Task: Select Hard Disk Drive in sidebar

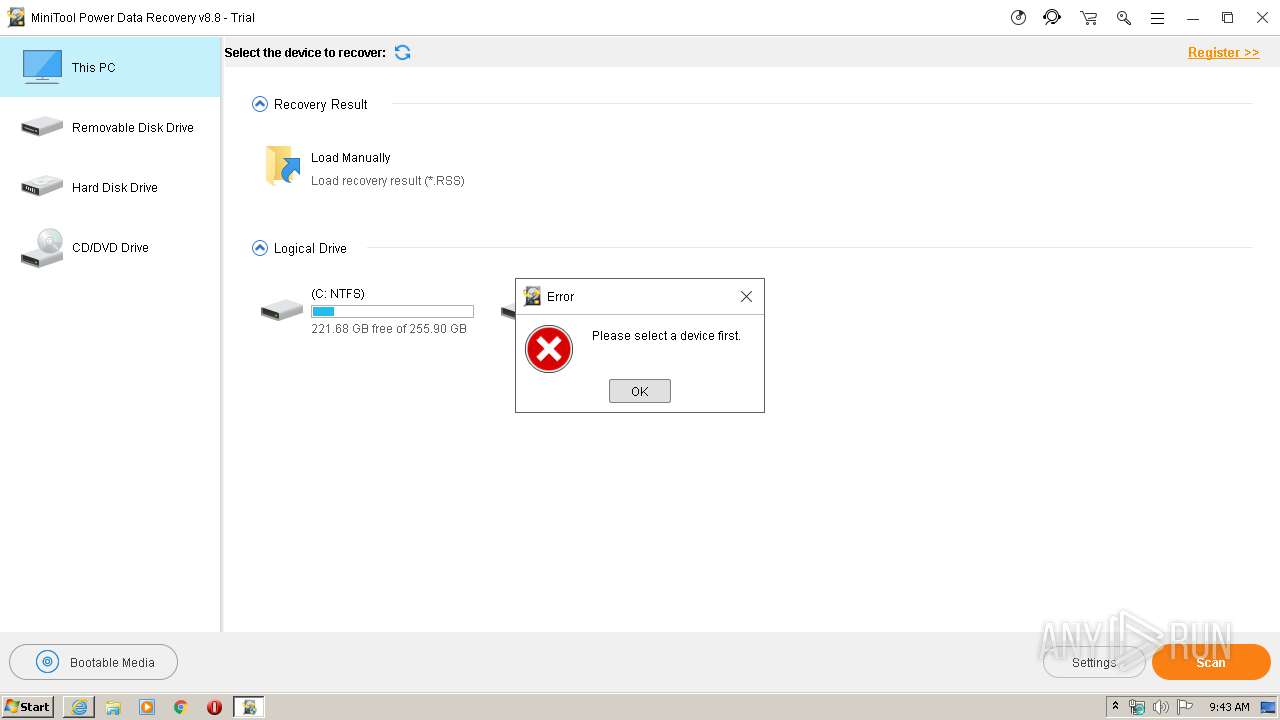Action: click(110, 187)
